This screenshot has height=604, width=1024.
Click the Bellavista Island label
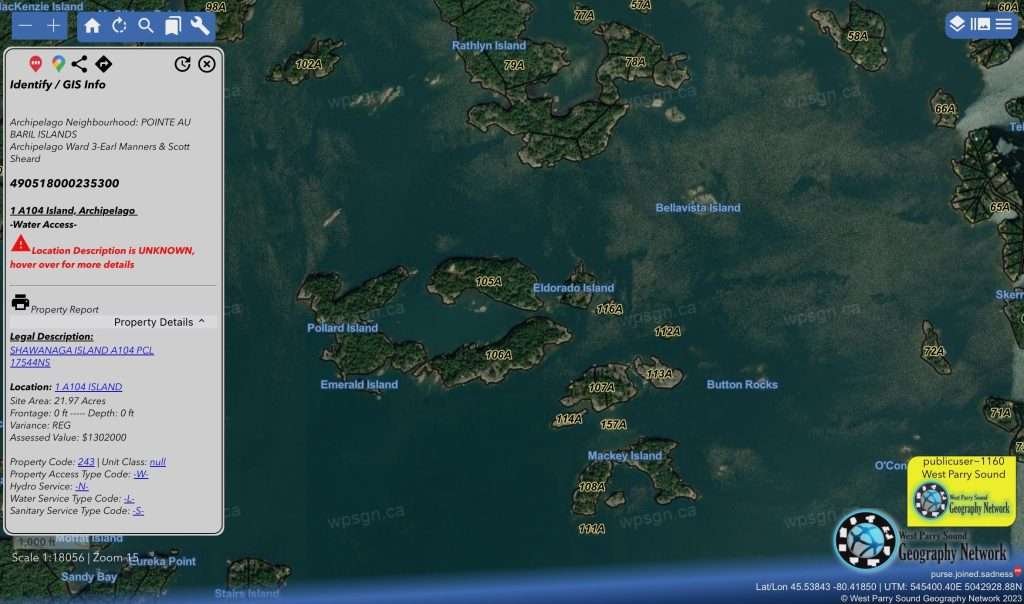(697, 208)
